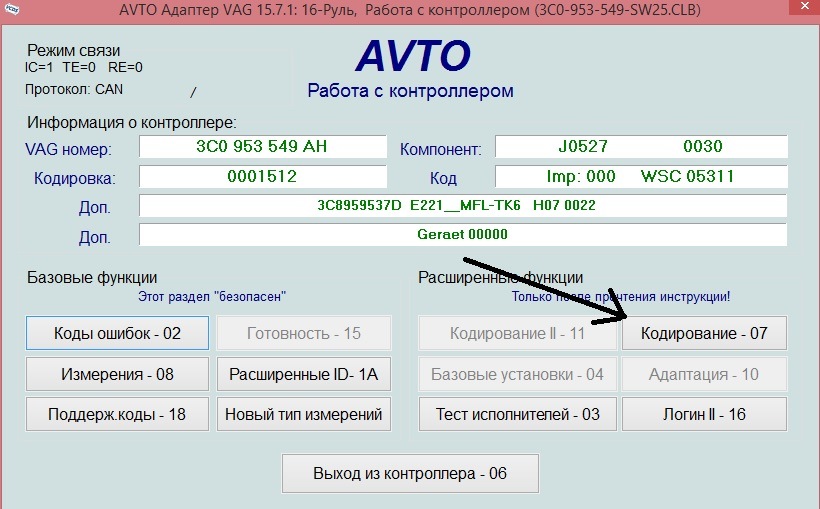The height and width of the screenshot is (509, 820).
Task: Run Тест исполнителей - 03
Action: tap(518, 414)
